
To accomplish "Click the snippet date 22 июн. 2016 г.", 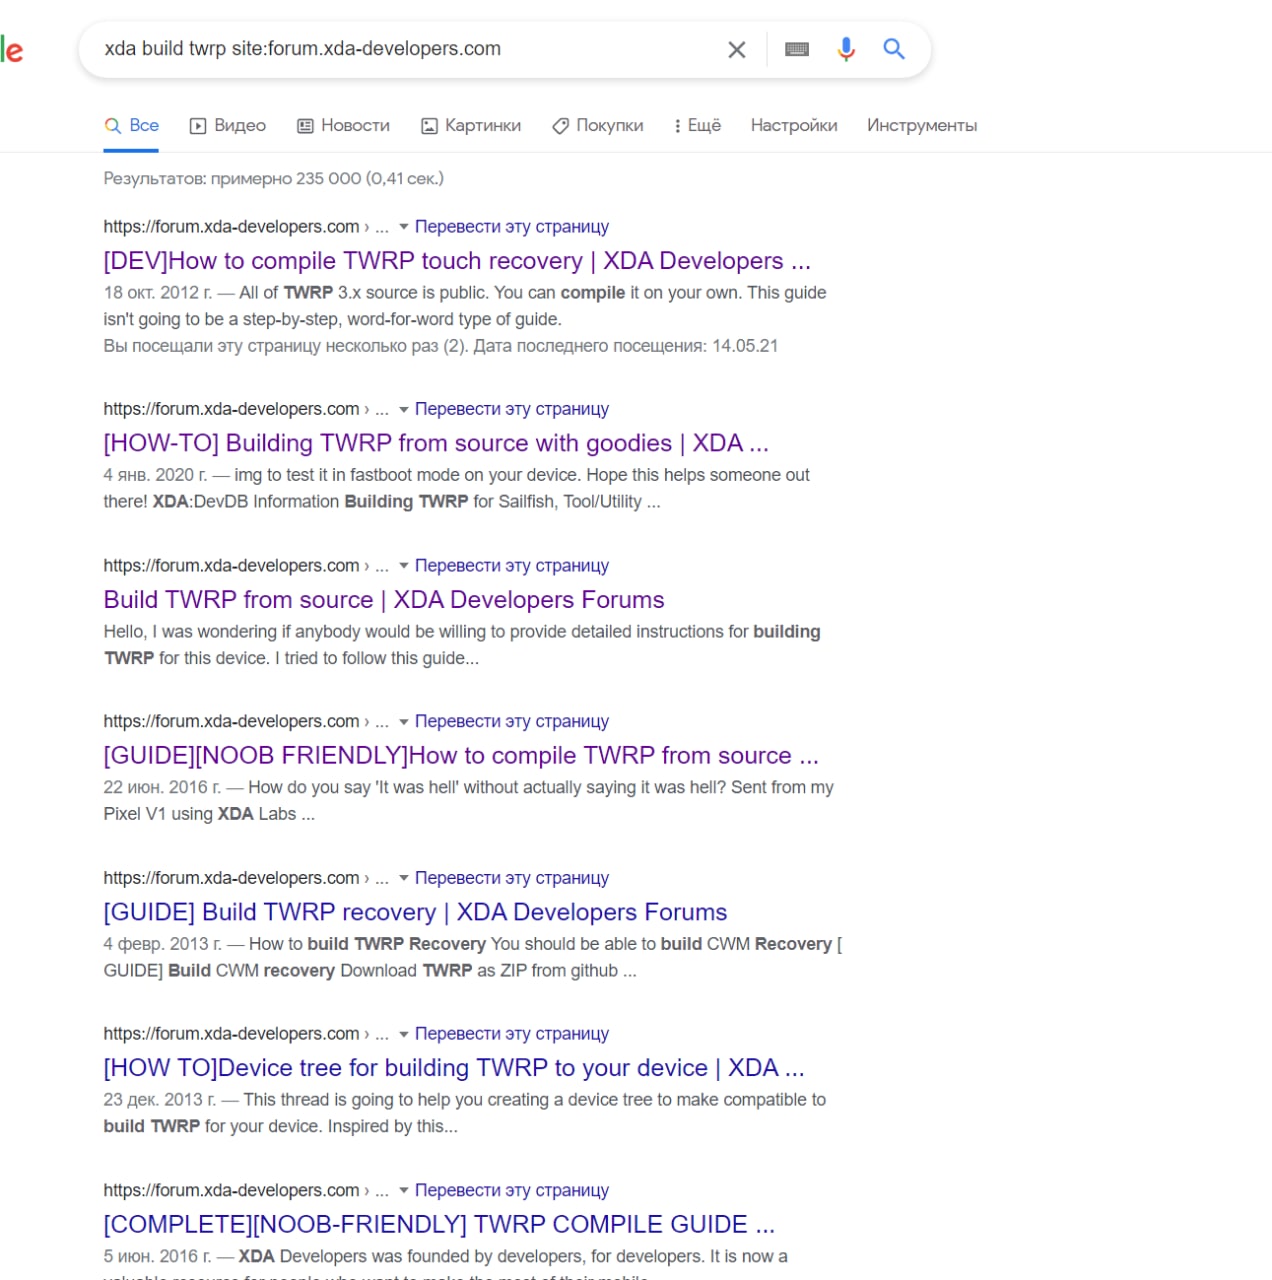I will point(162,788).
